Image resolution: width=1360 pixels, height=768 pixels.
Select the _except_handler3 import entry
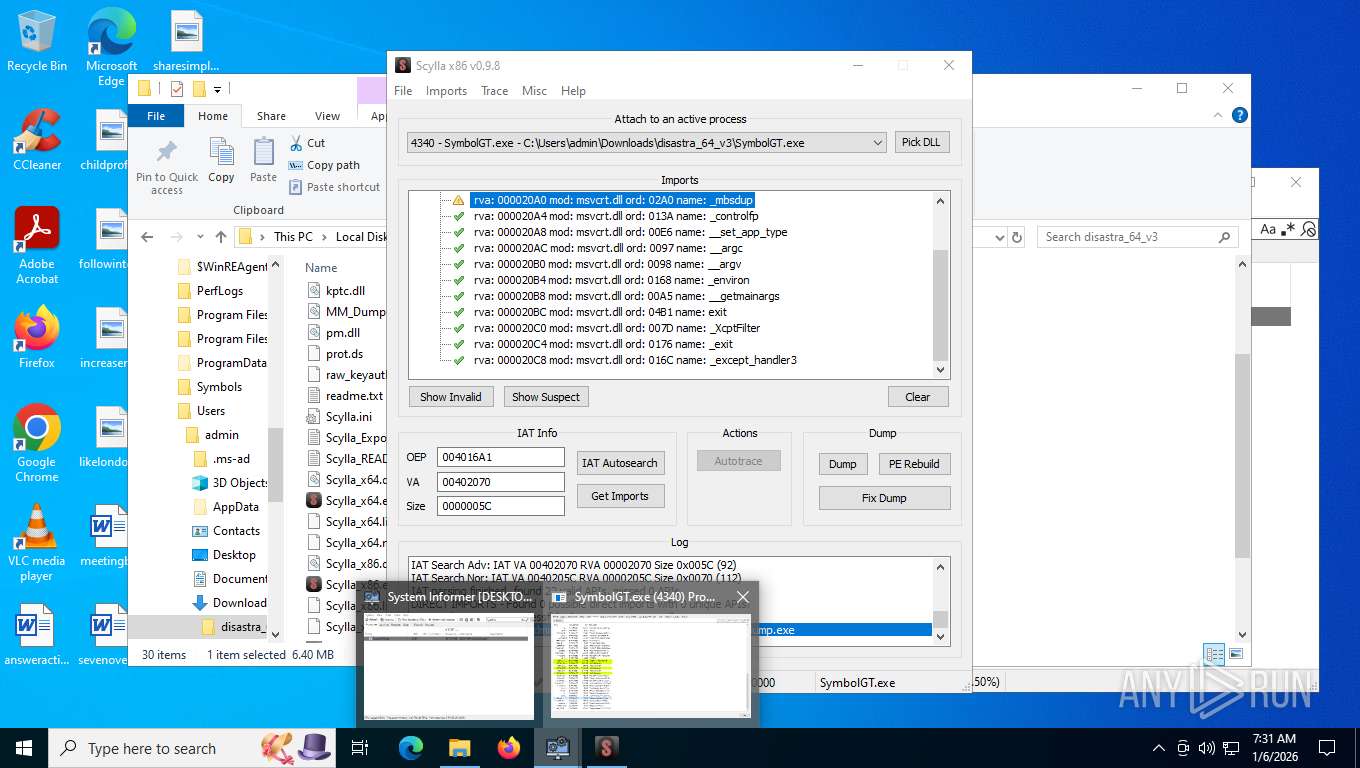pyautogui.click(x=635, y=360)
